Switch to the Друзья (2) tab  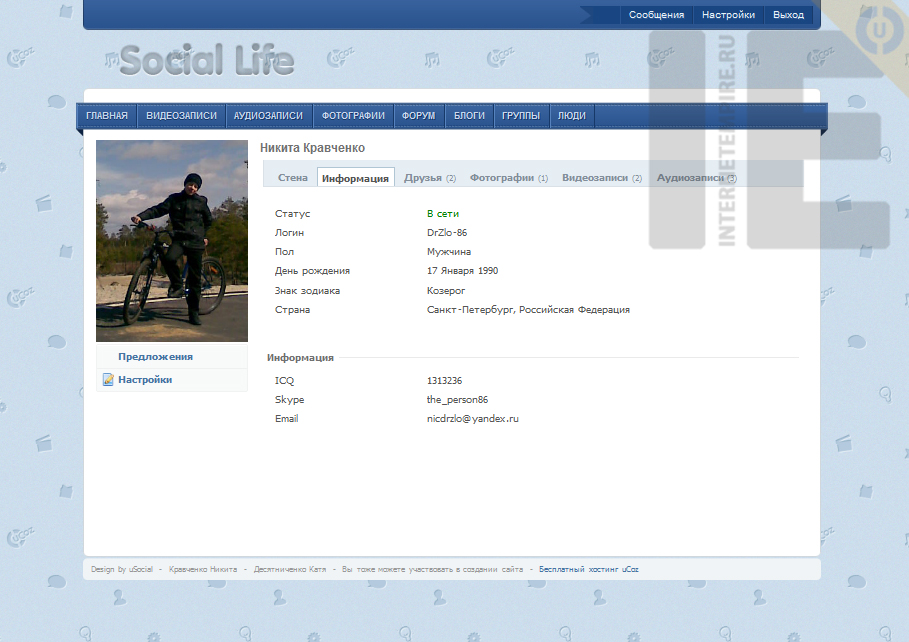tap(430, 177)
